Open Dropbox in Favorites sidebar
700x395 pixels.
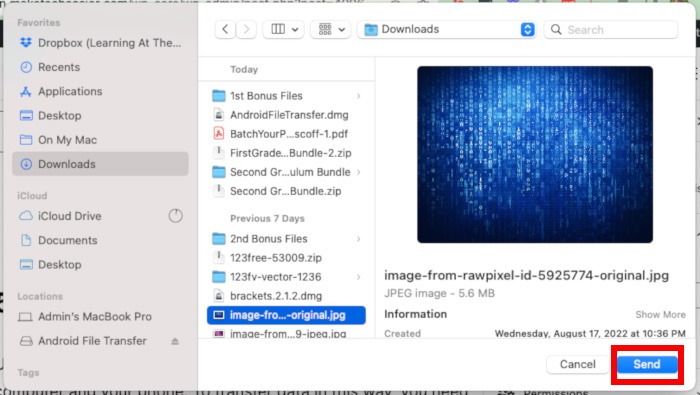[x=100, y=43]
